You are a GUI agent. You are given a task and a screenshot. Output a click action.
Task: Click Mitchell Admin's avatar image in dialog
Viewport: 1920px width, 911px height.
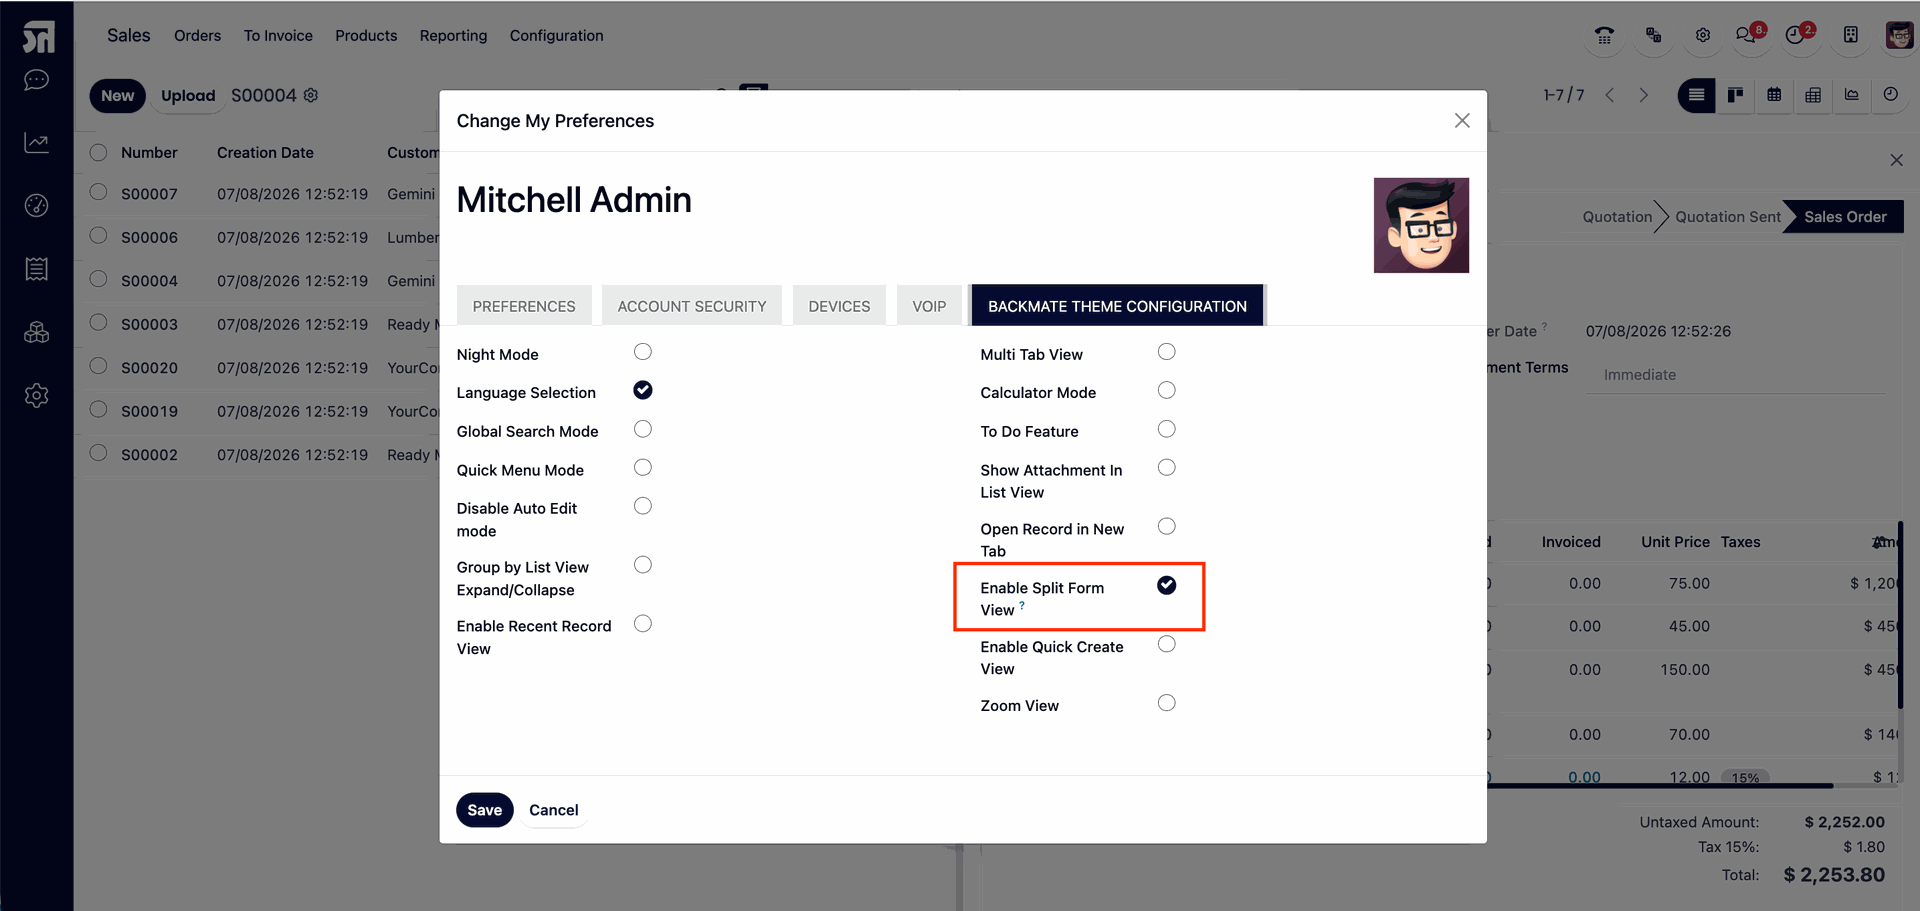click(1421, 225)
